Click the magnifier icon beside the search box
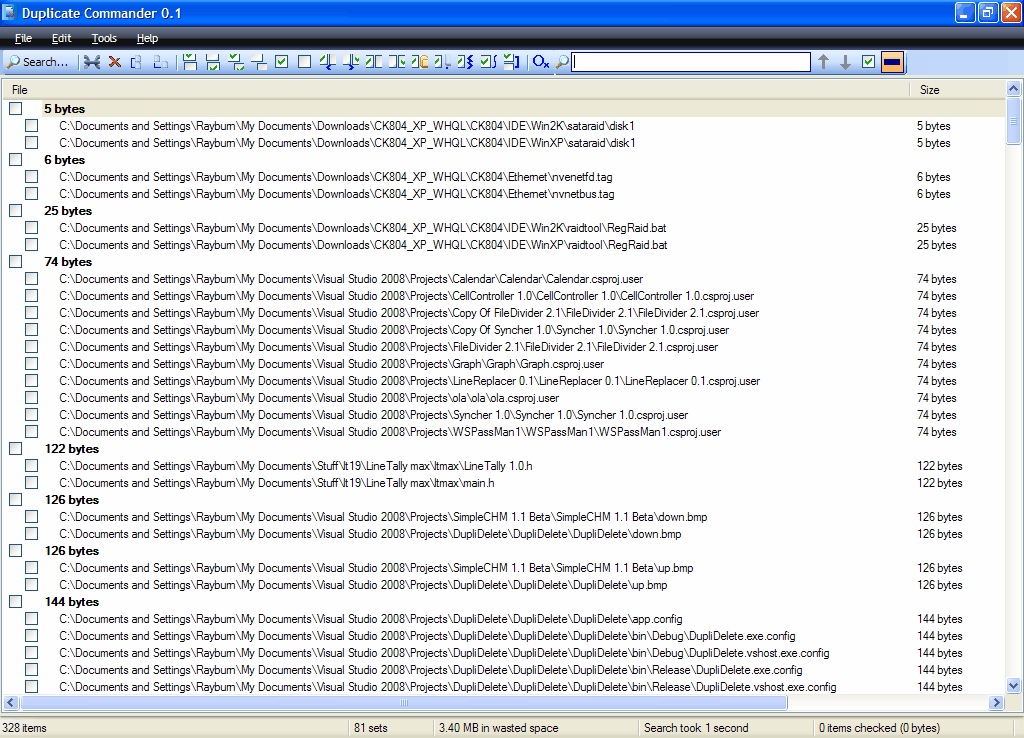 tap(562, 62)
